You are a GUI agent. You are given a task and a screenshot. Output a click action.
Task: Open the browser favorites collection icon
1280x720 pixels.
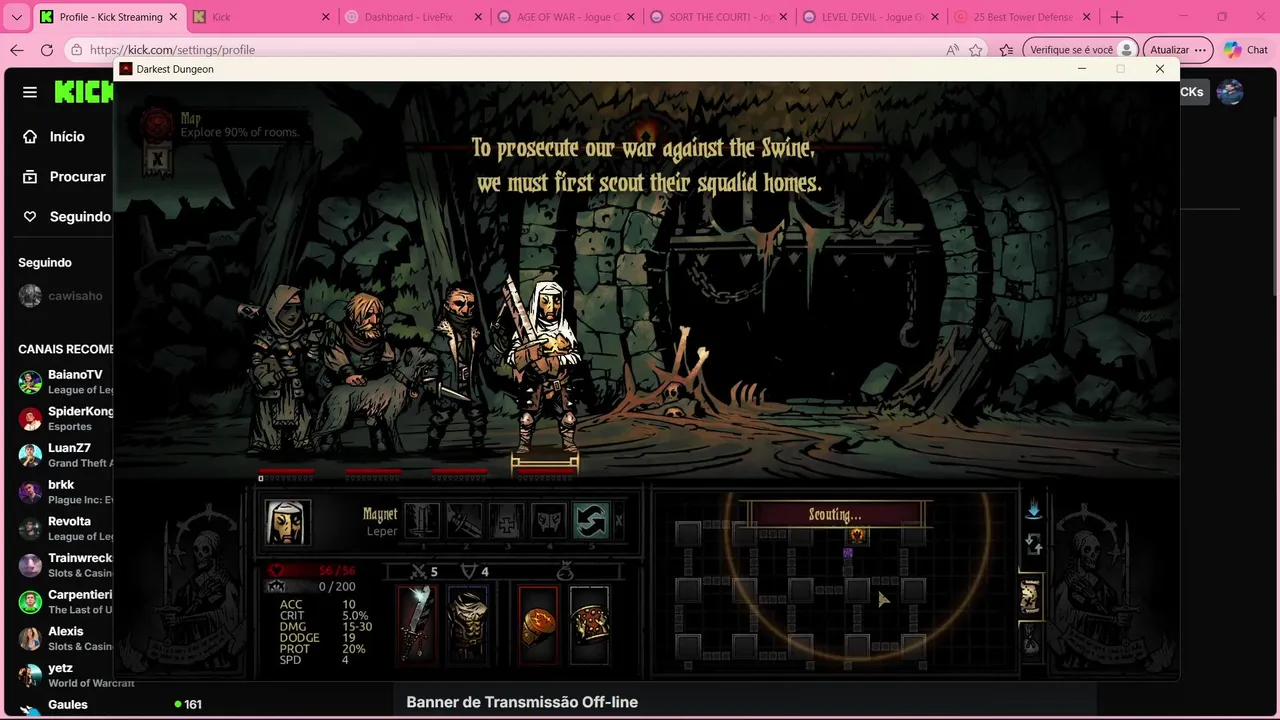coord(1006,50)
